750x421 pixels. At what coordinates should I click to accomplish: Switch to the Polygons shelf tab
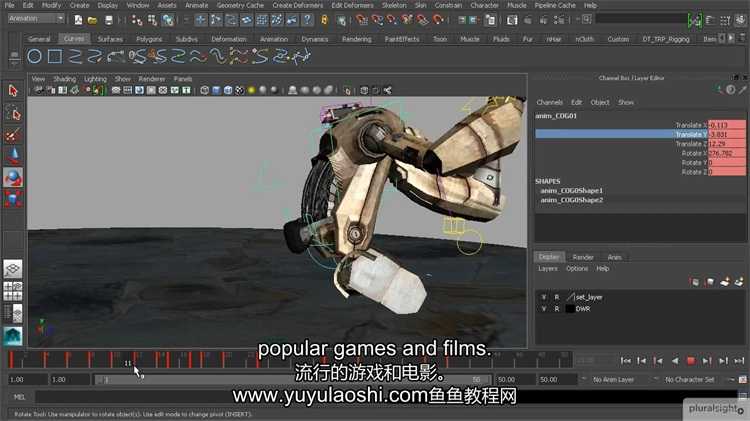[149, 39]
